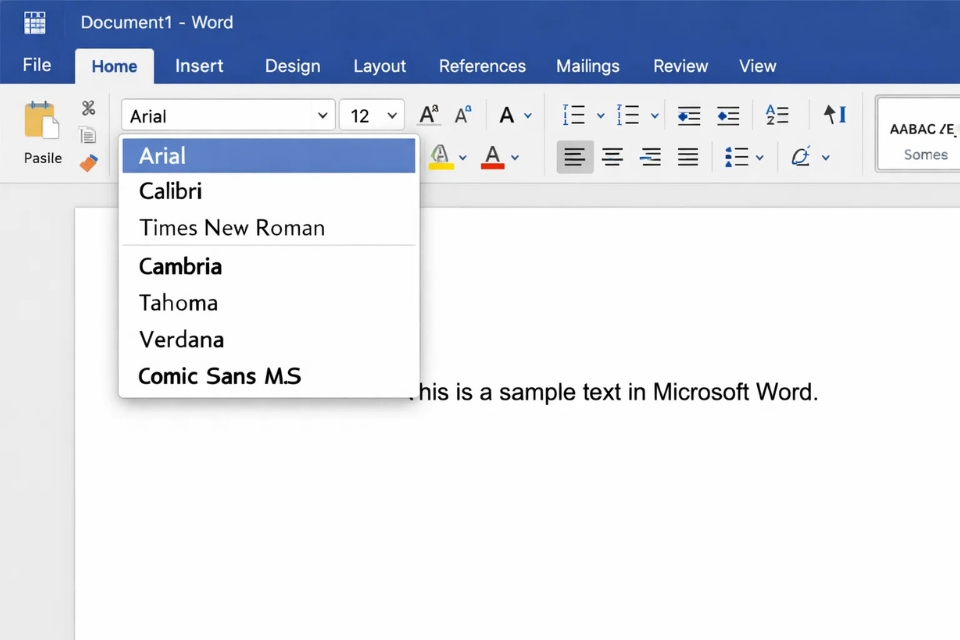Cut selected text with the scissors icon
The width and height of the screenshot is (960, 640).
[x=88, y=107]
